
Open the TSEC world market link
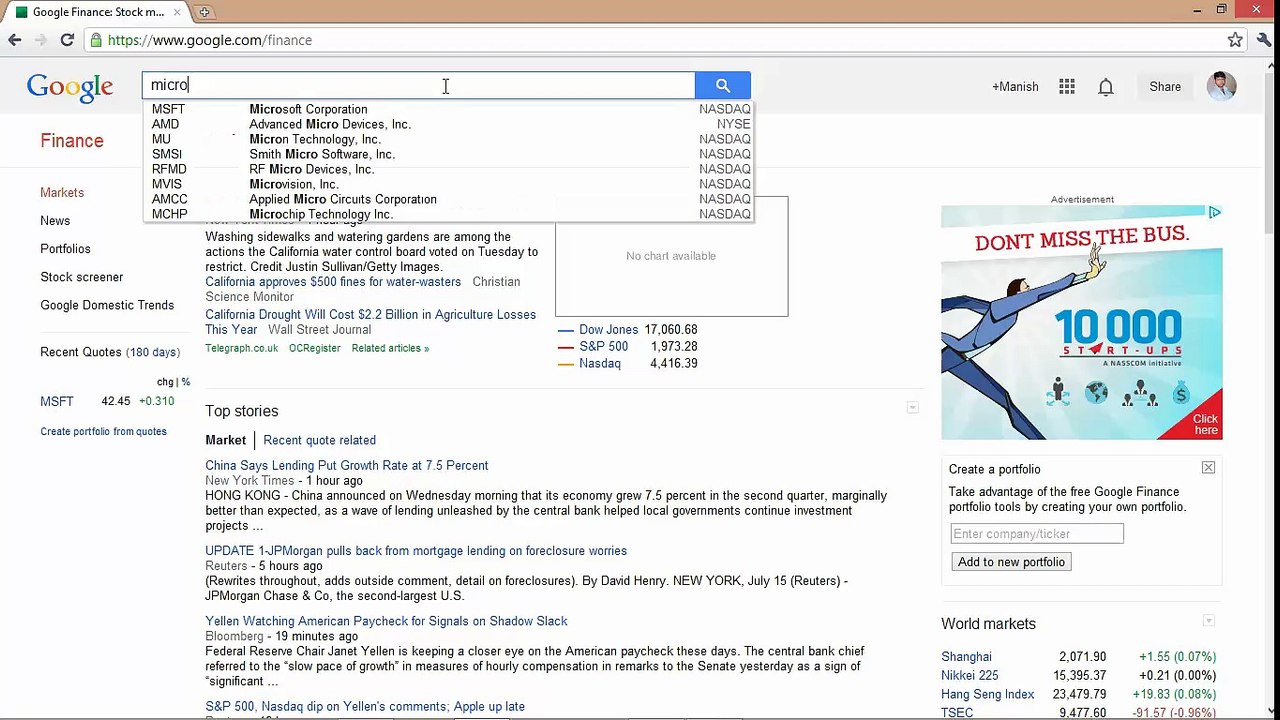pyautogui.click(x=957, y=713)
